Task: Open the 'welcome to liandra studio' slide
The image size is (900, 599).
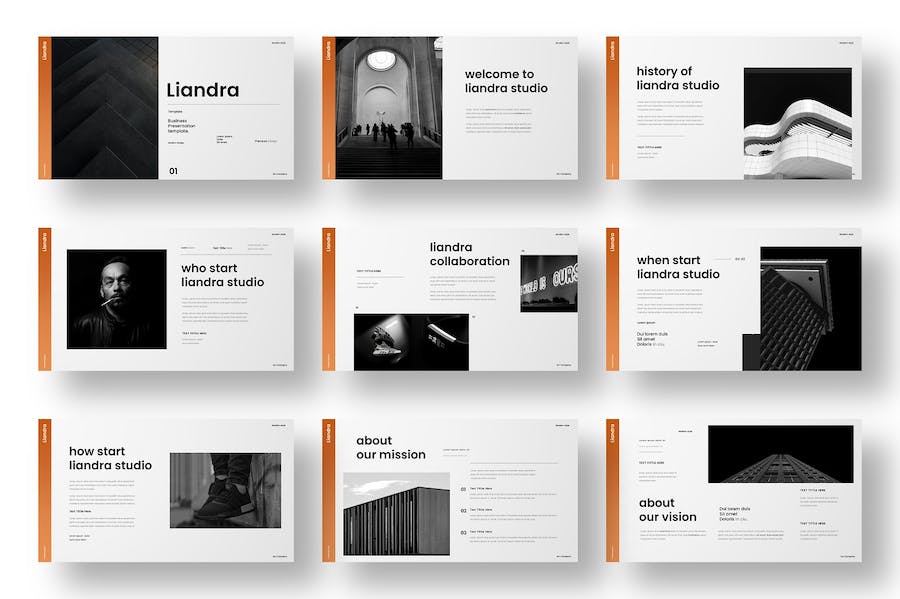Action: click(450, 108)
